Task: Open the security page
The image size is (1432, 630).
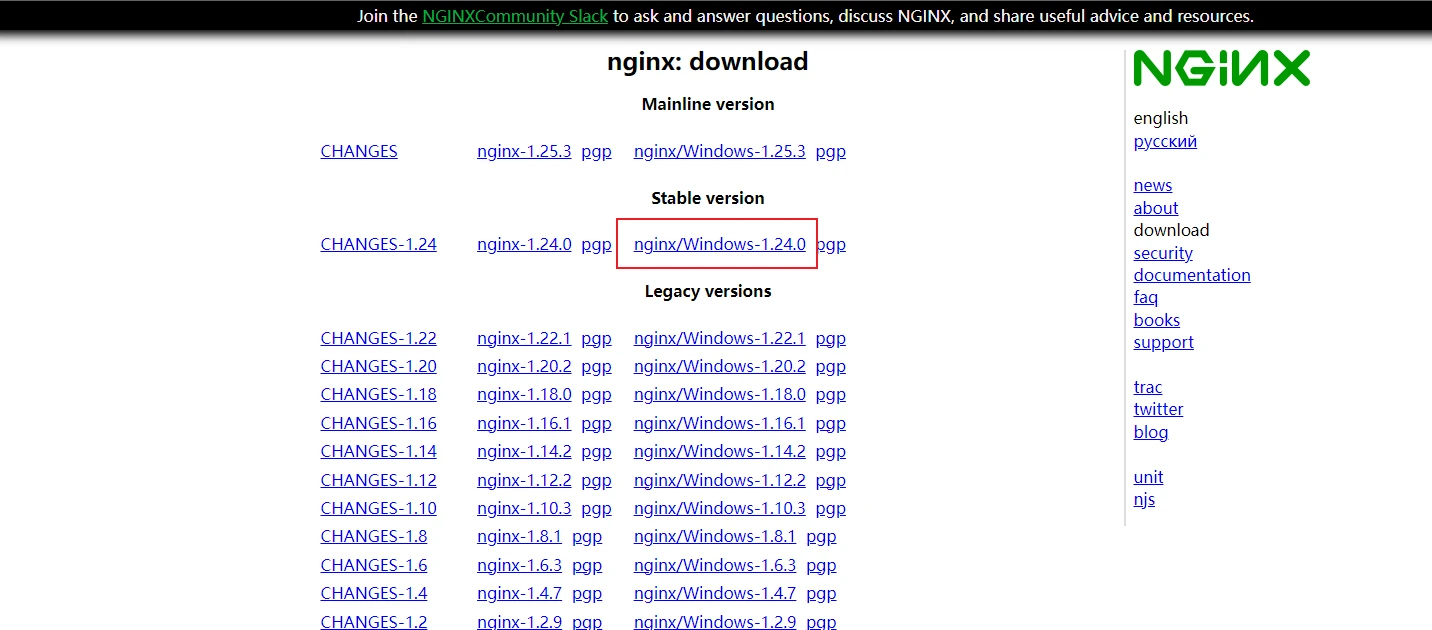Action: pos(1163,253)
